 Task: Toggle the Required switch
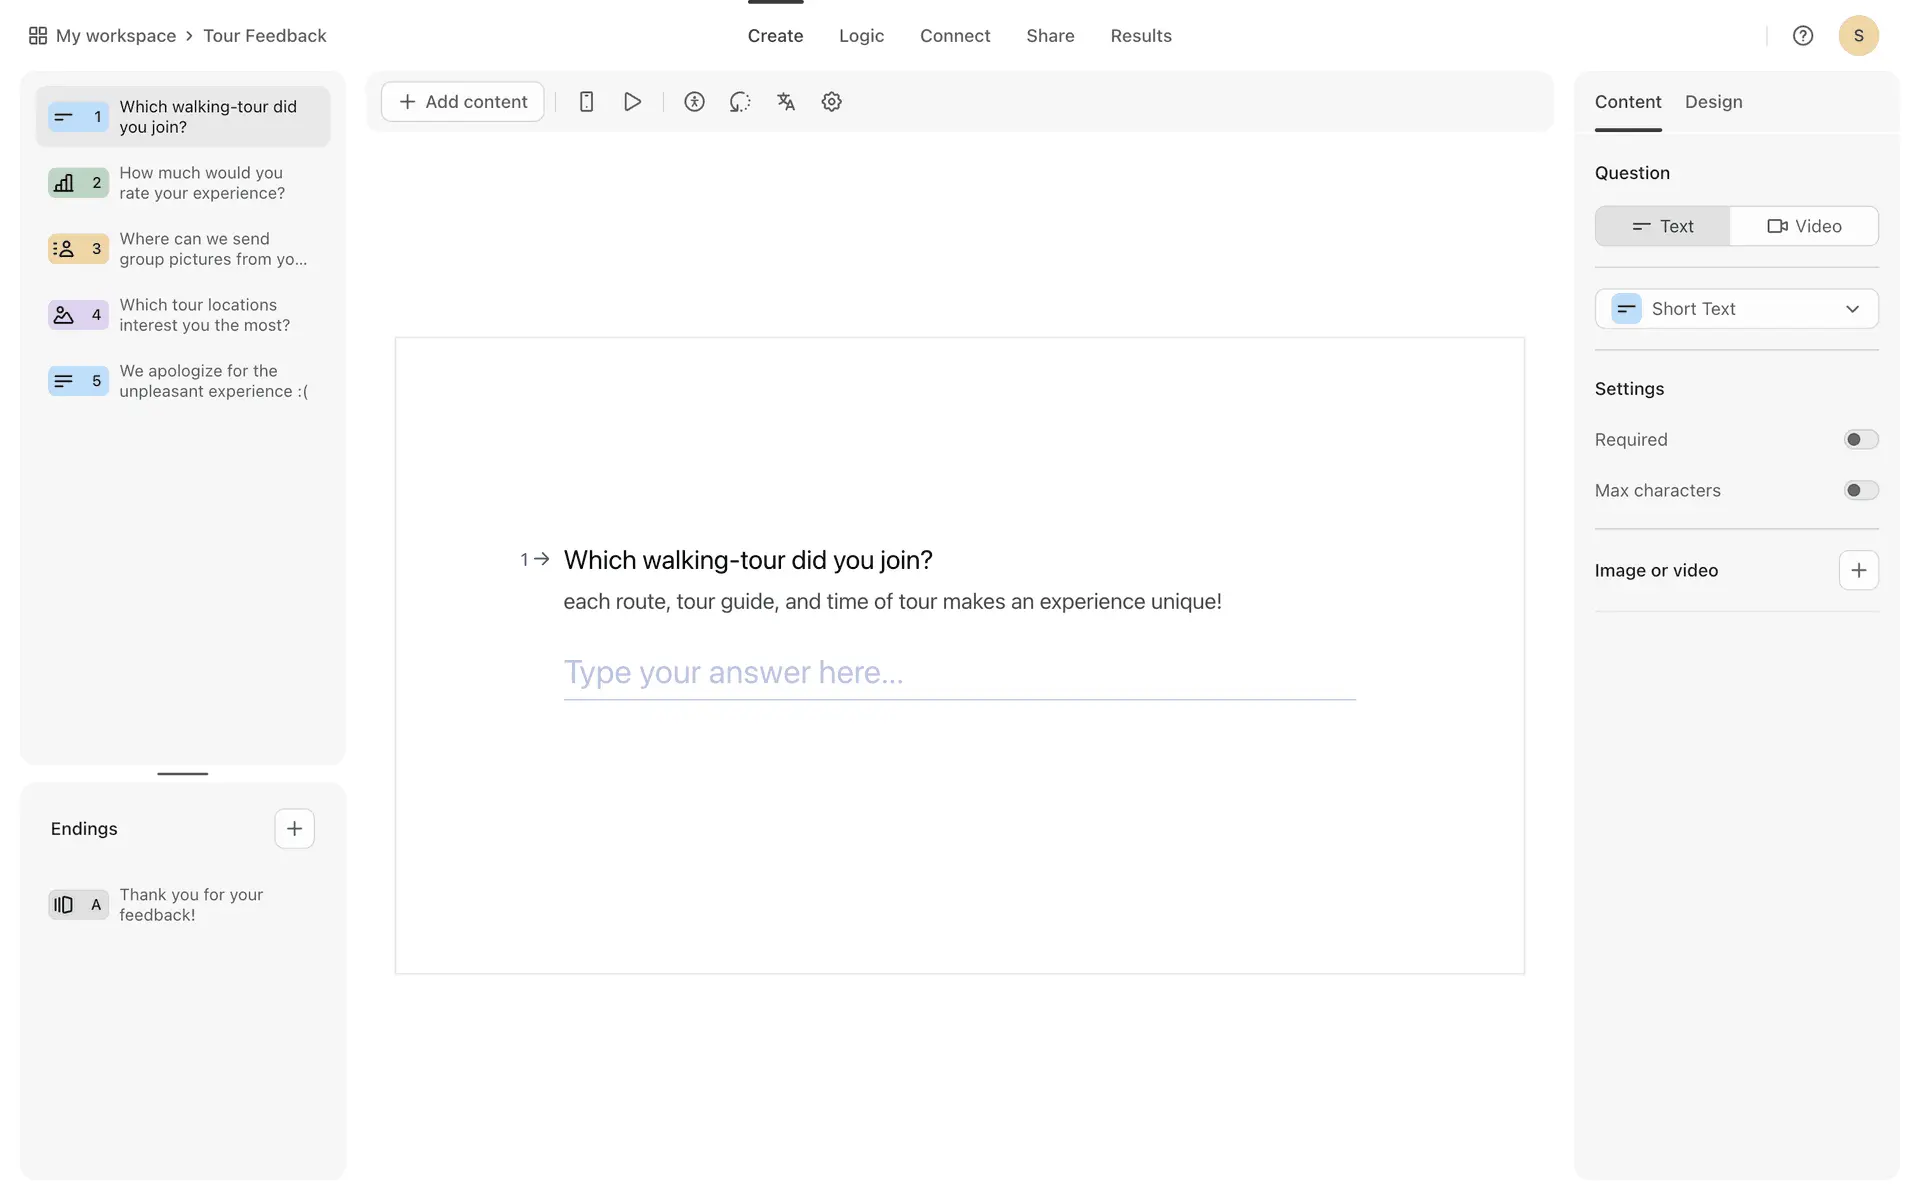(x=1860, y=440)
